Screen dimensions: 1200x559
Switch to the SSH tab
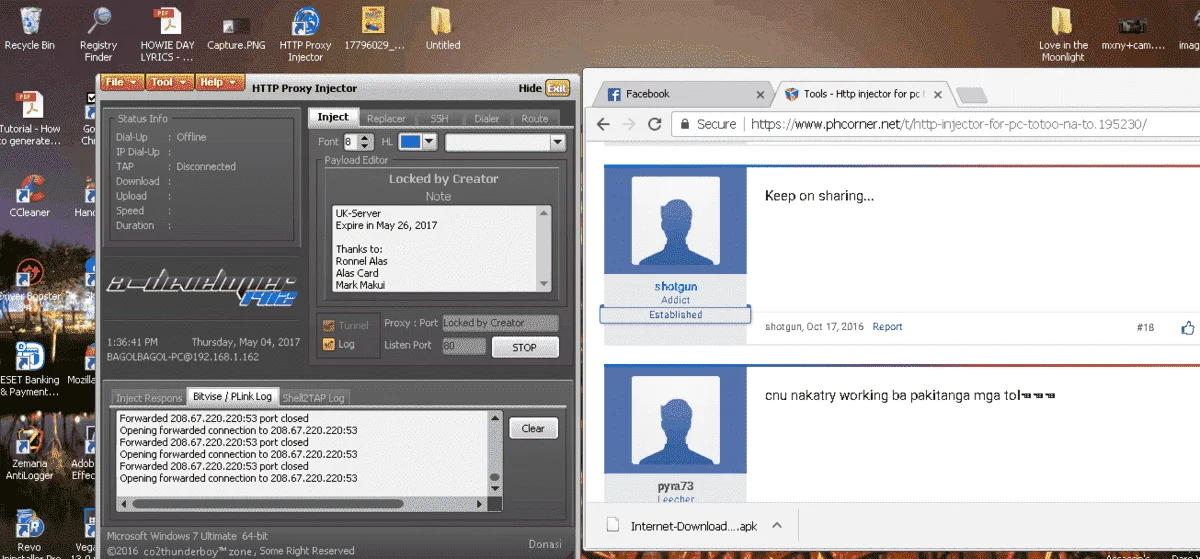click(439, 118)
